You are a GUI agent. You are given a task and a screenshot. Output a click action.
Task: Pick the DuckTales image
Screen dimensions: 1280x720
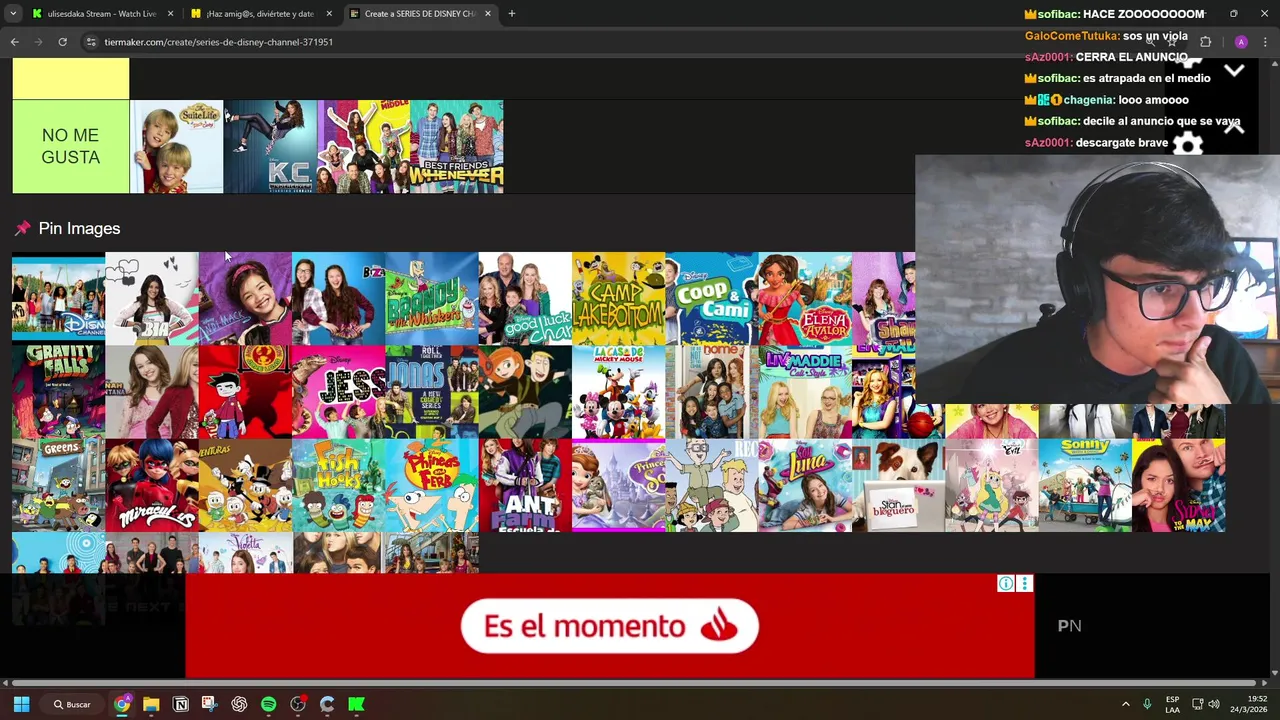[x=245, y=485]
